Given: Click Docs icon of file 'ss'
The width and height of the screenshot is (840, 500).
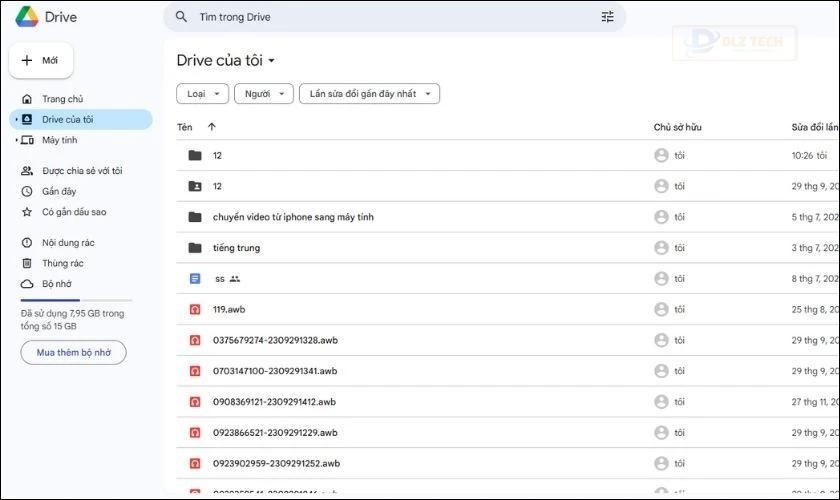Looking at the screenshot, I should click(x=195, y=279).
